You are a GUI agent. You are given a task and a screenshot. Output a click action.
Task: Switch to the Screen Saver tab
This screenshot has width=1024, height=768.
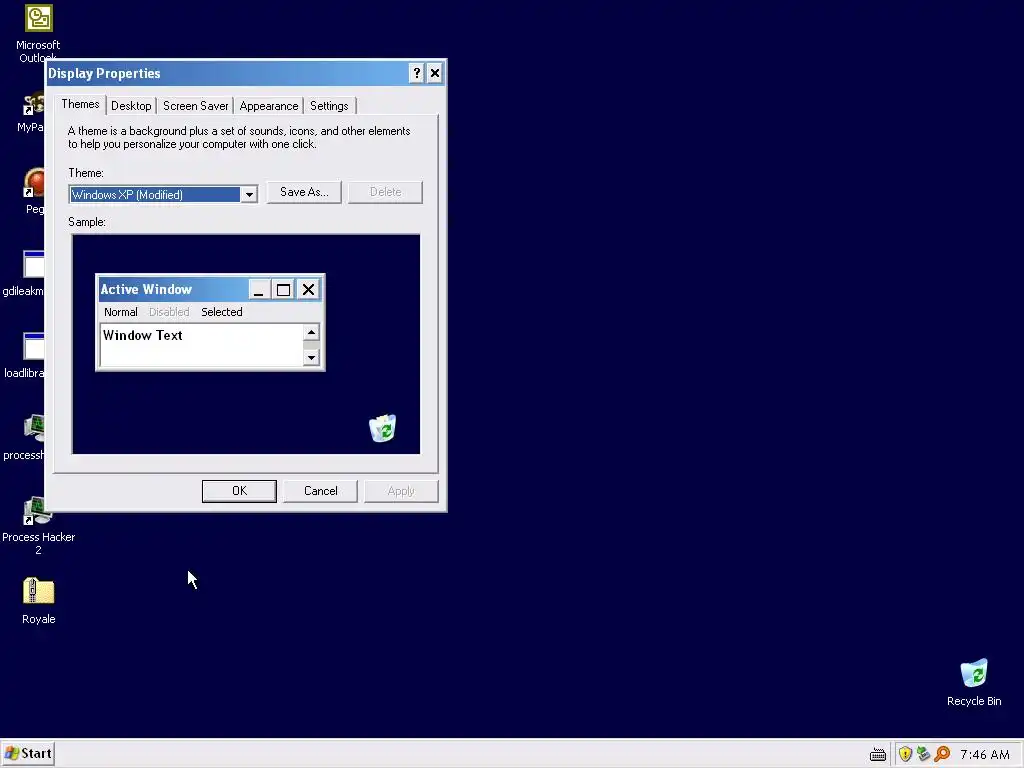pos(195,106)
